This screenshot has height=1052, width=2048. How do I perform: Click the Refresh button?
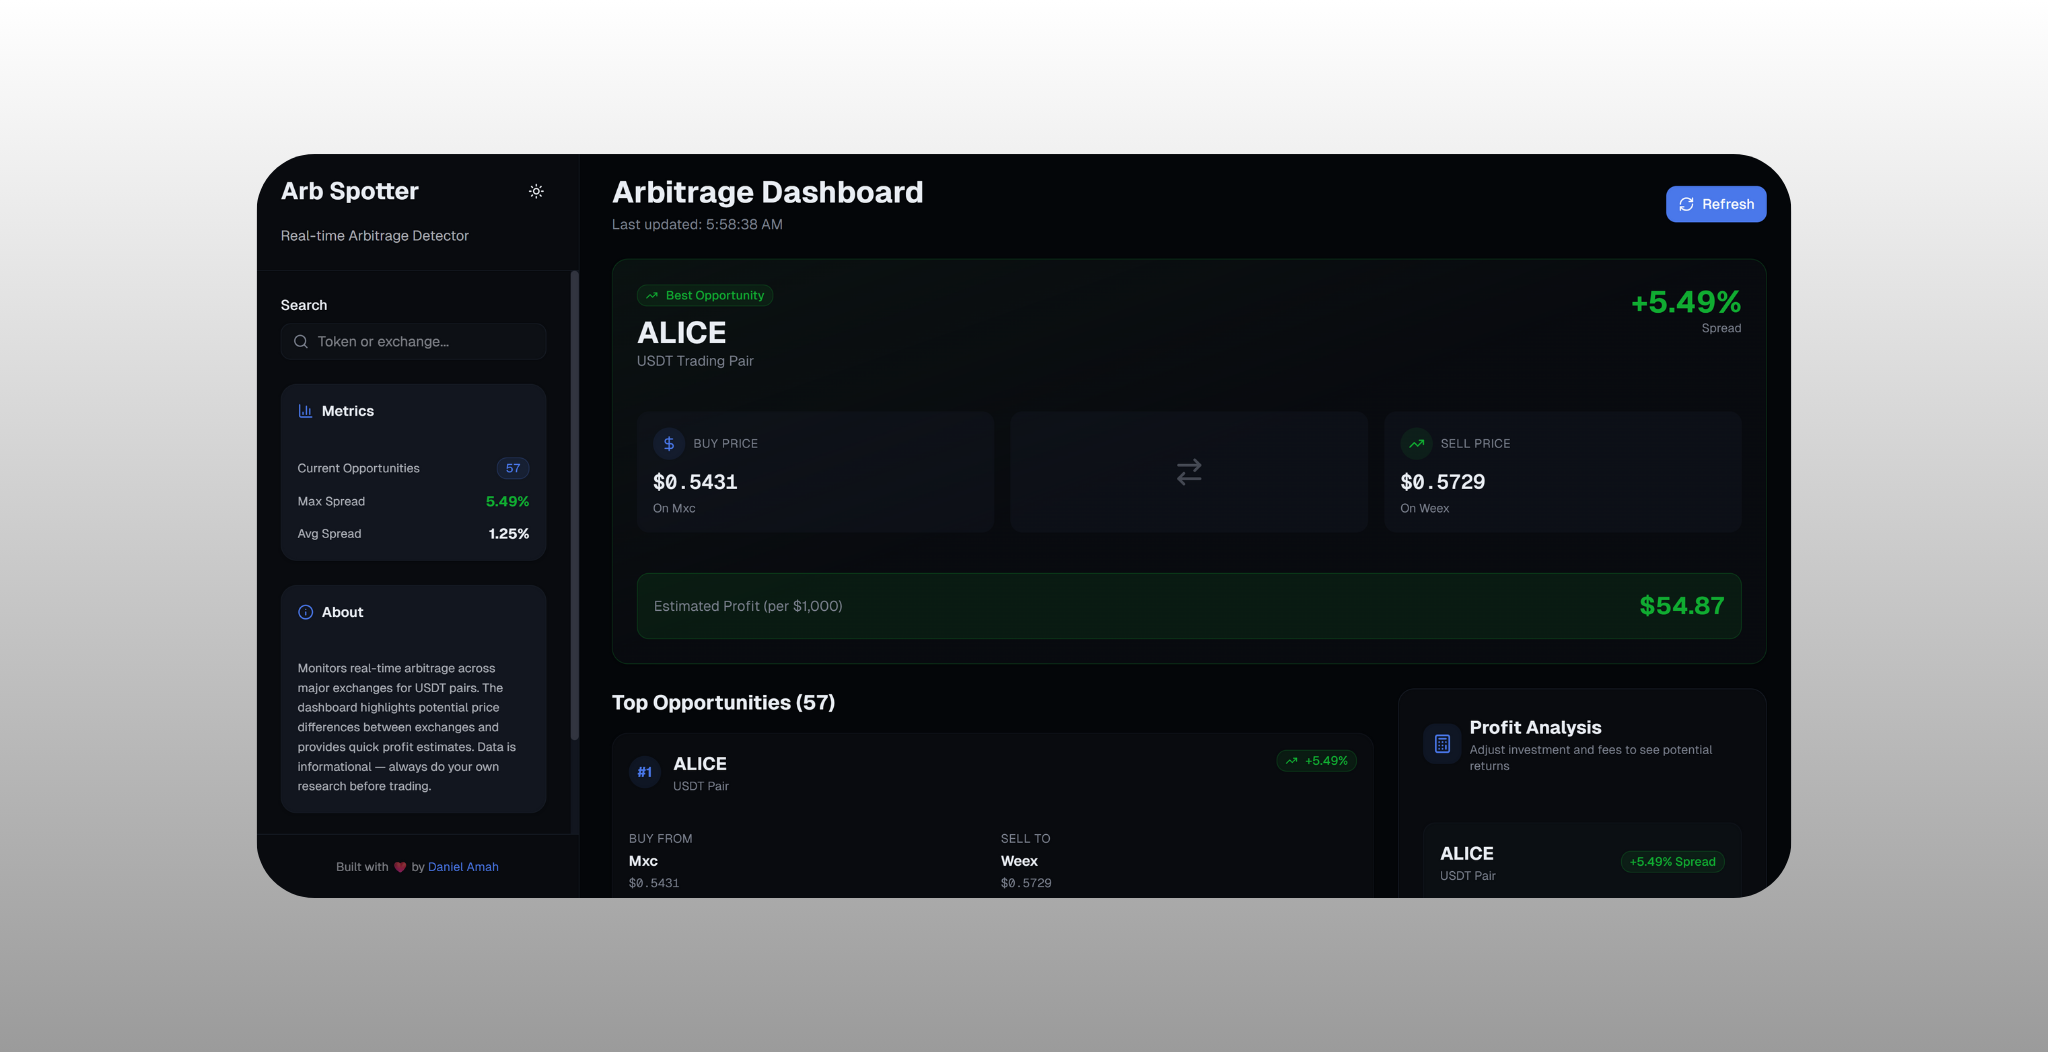1715,204
